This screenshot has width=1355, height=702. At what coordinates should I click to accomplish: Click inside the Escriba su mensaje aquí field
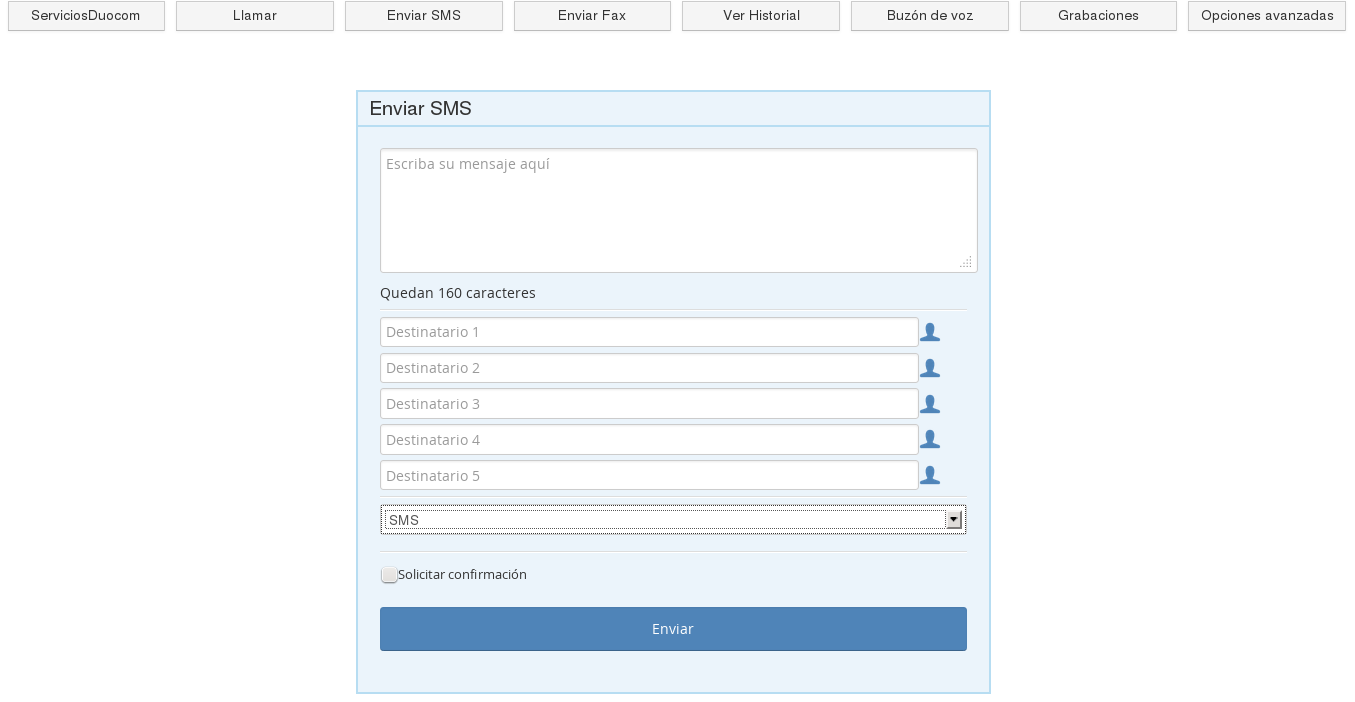coord(678,210)
